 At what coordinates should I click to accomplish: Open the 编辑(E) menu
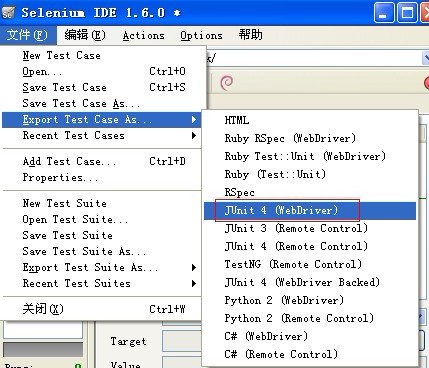[85, 35]
